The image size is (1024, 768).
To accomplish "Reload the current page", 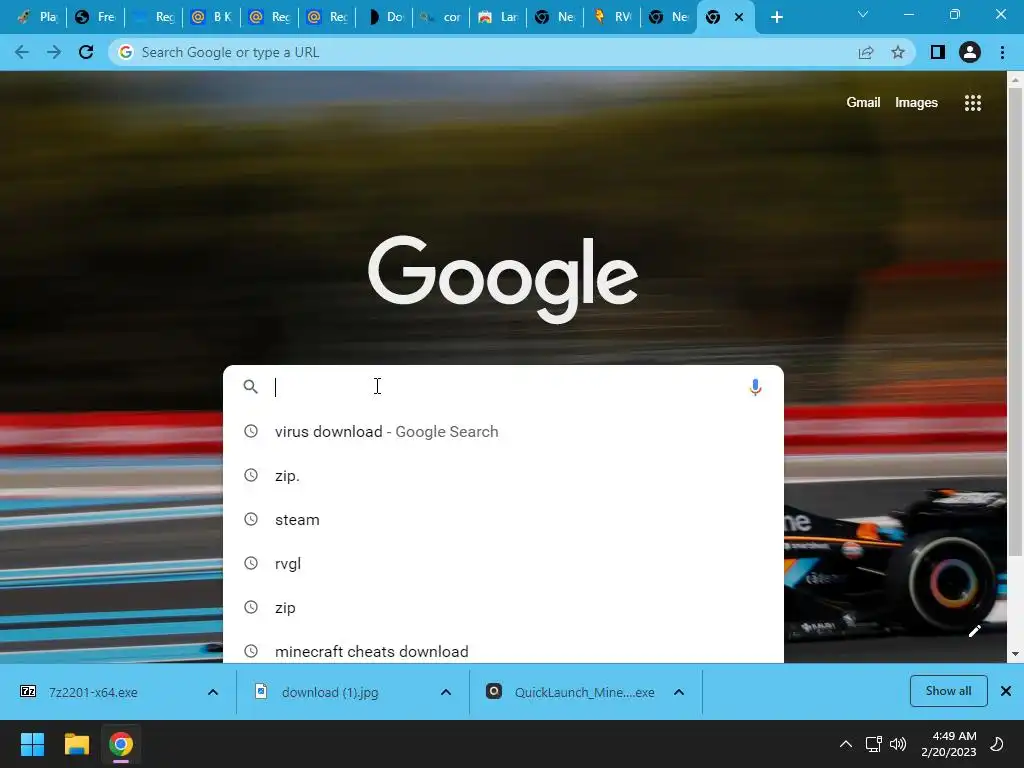I will click(x=86, y=52).
